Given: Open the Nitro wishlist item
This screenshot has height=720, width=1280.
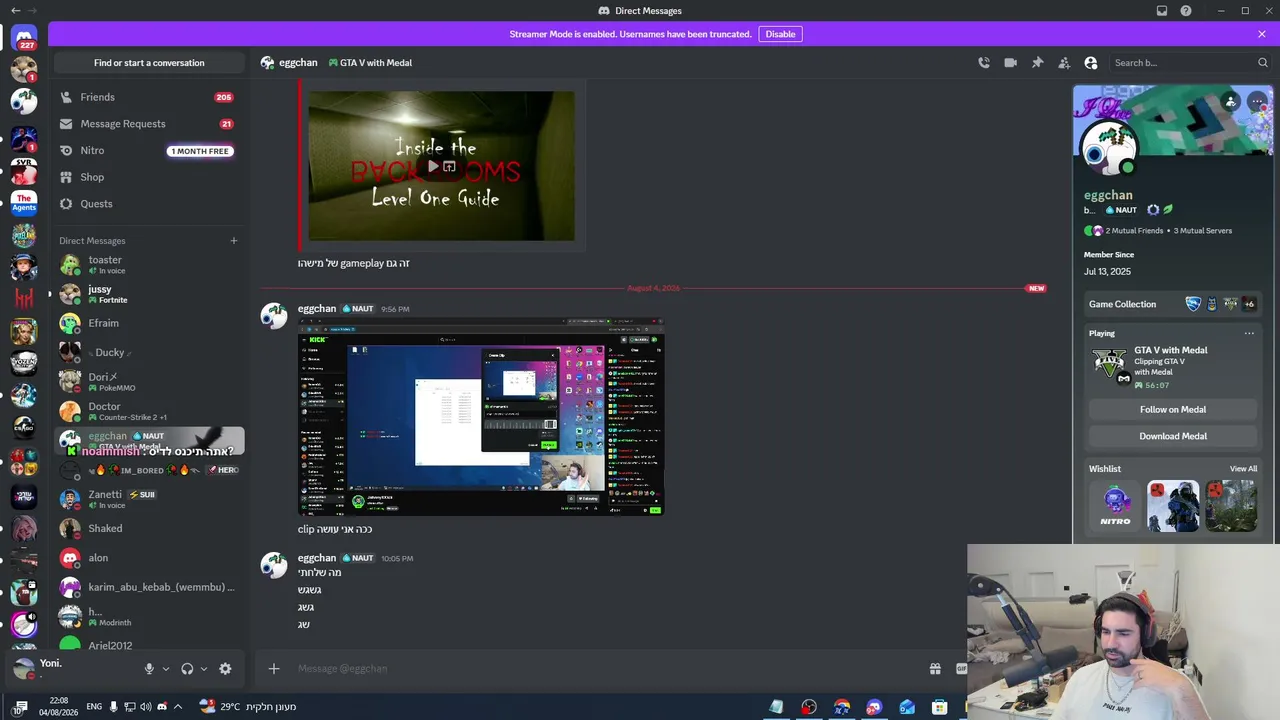Looking at the screenshot, I should pyautogui.click(x=1116, y=506).
